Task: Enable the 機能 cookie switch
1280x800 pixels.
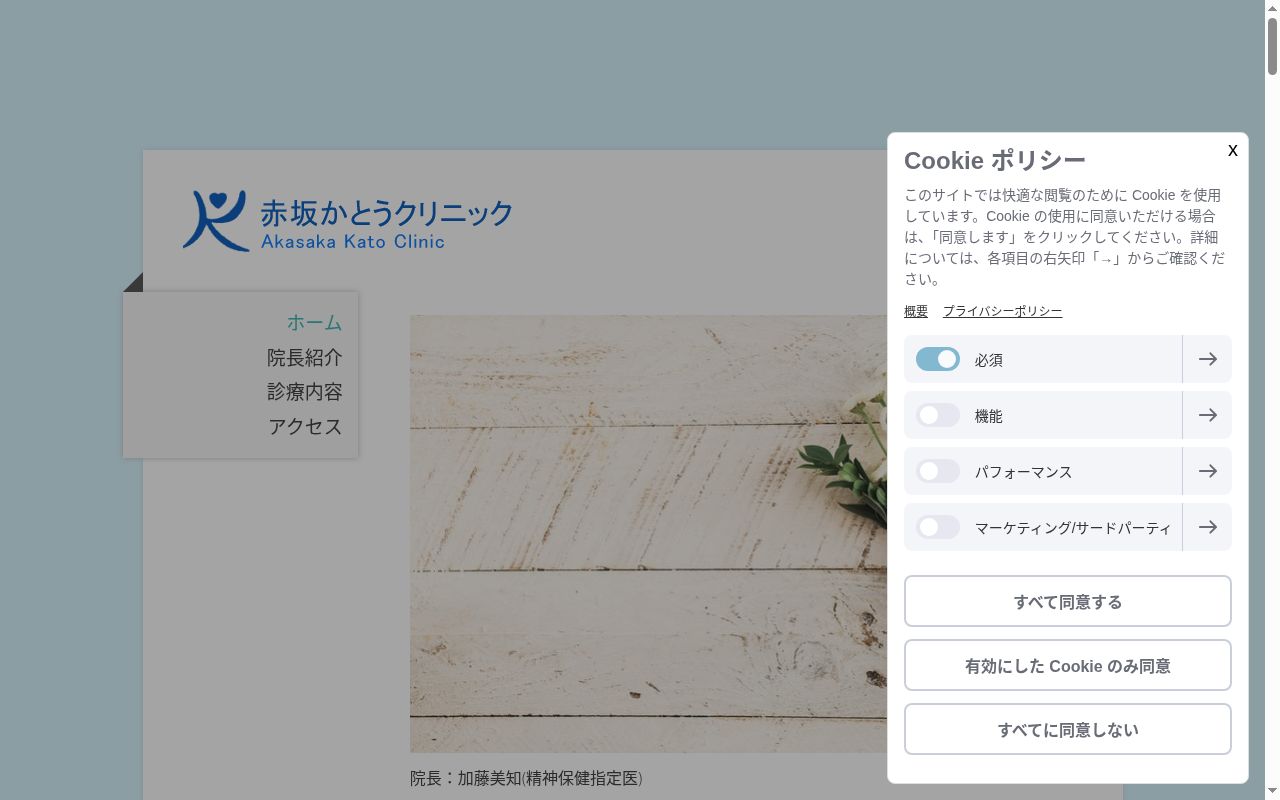Action: 938,415
